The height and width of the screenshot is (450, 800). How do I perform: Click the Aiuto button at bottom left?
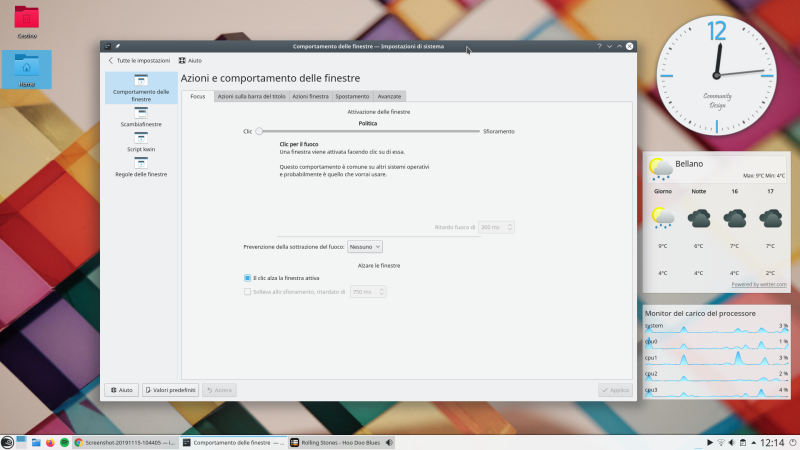(121, 390)
